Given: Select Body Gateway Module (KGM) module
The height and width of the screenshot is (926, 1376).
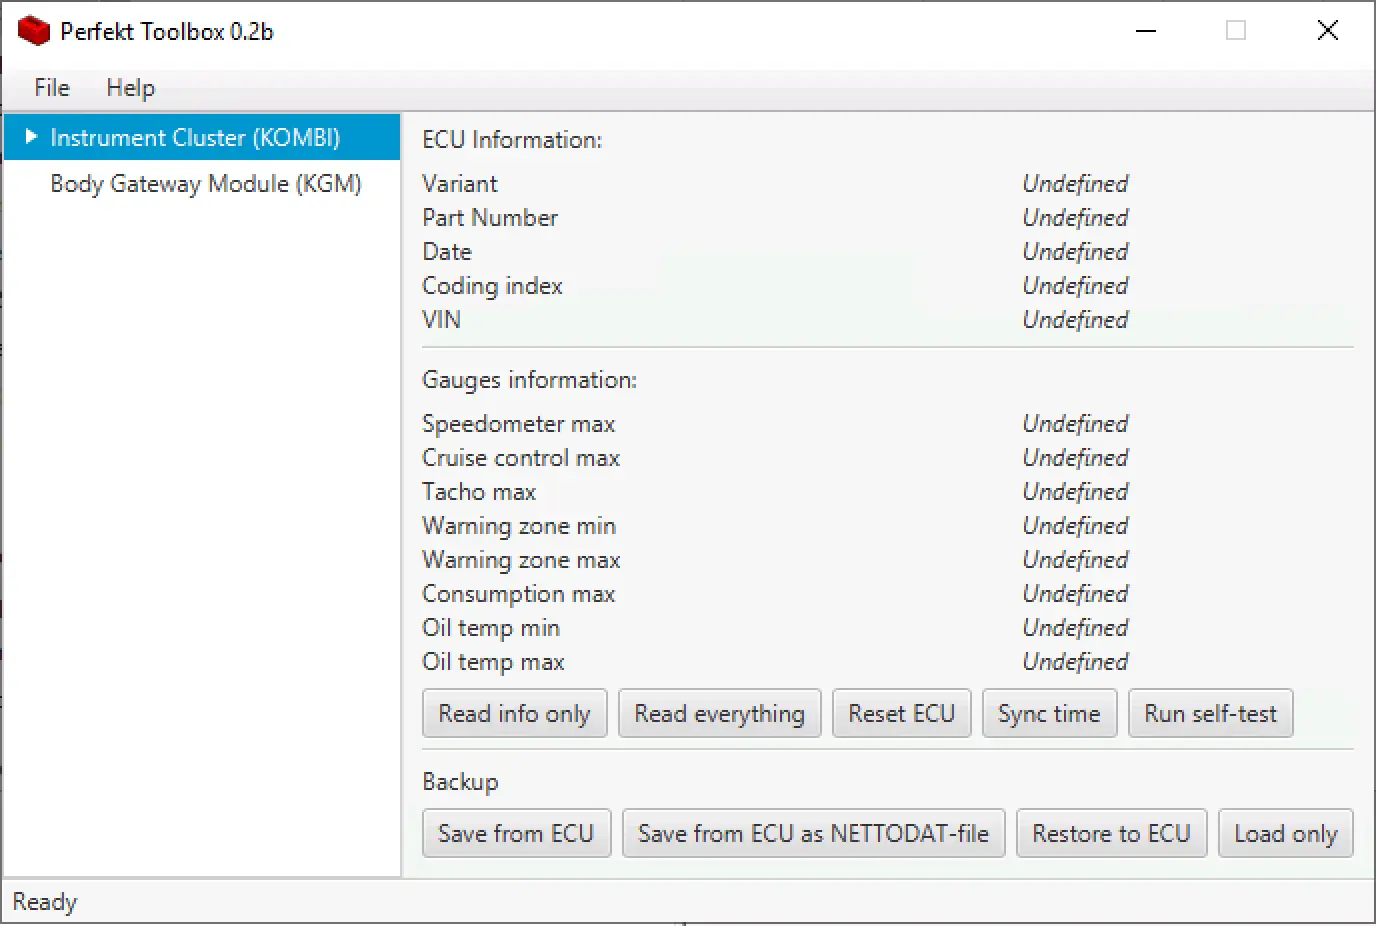Looking at the screenshot, I should [207, 183].
